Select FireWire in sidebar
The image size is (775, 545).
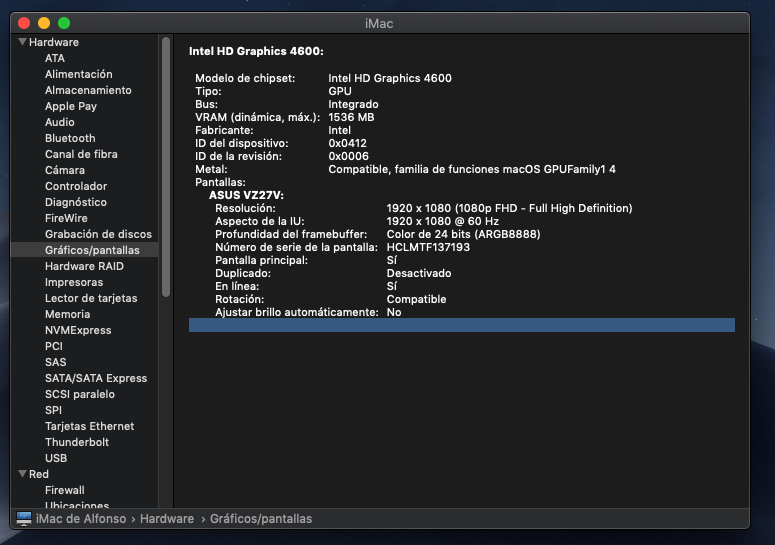click(x=66, y=218)
